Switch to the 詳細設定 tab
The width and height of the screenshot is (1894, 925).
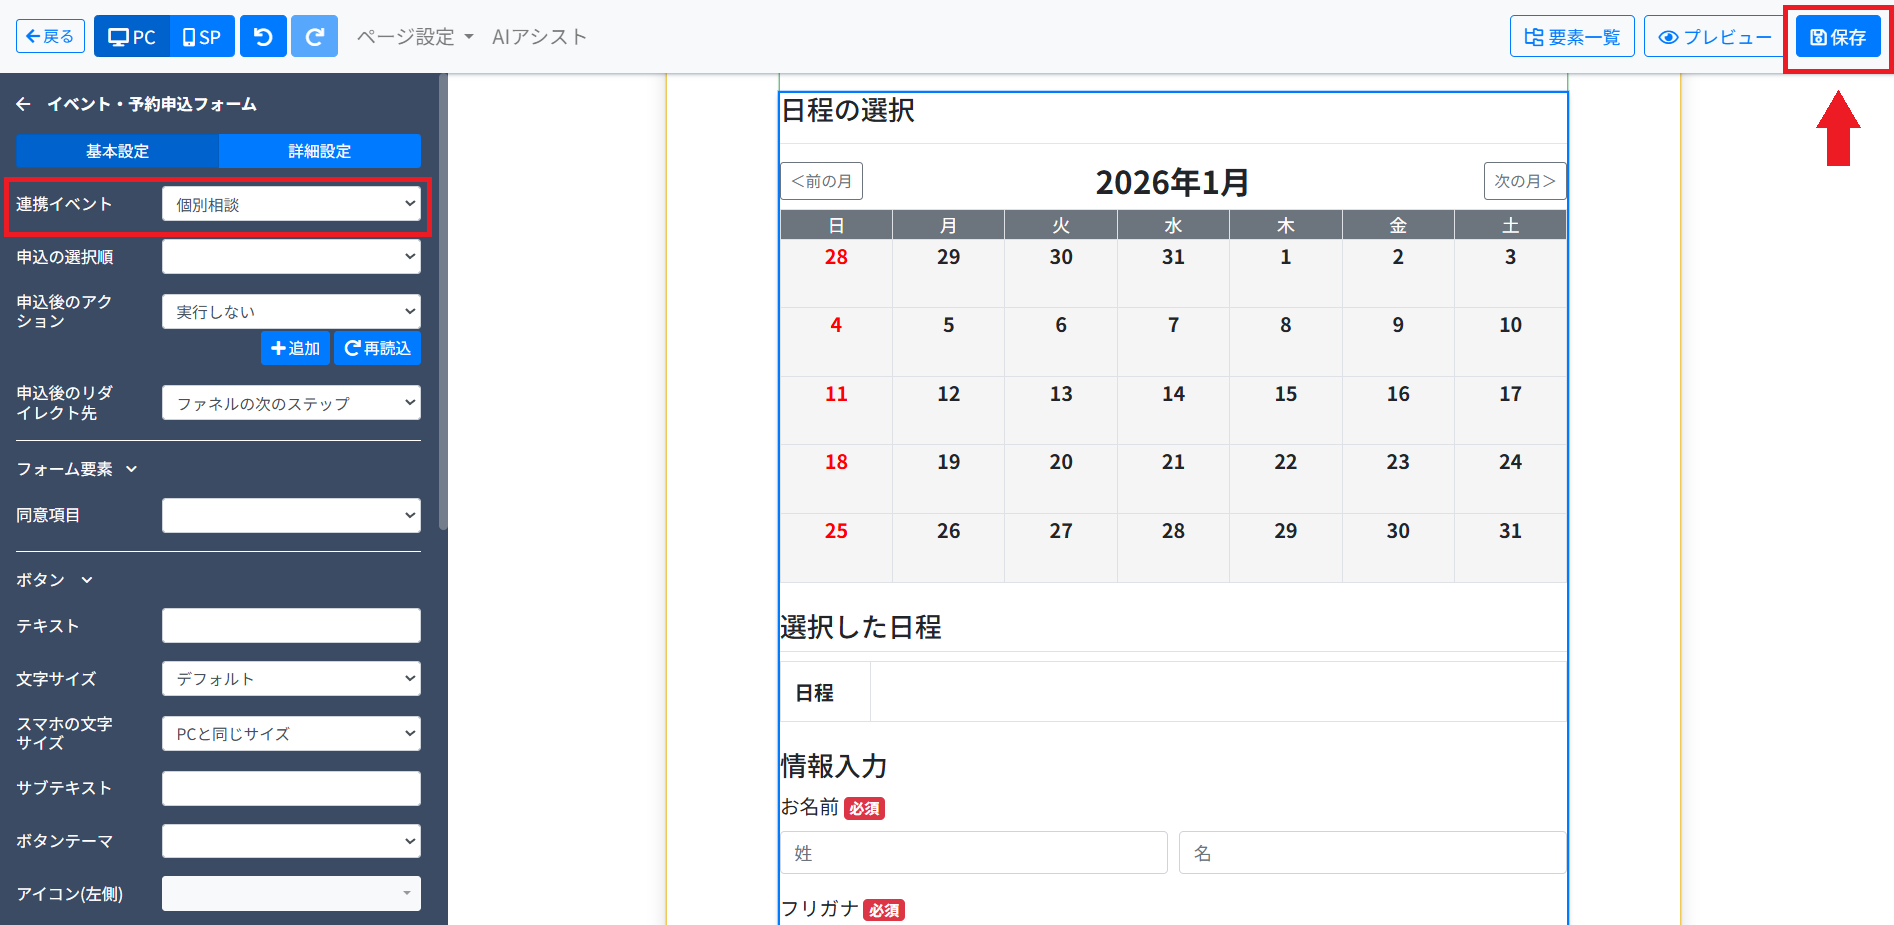[319, 151]
